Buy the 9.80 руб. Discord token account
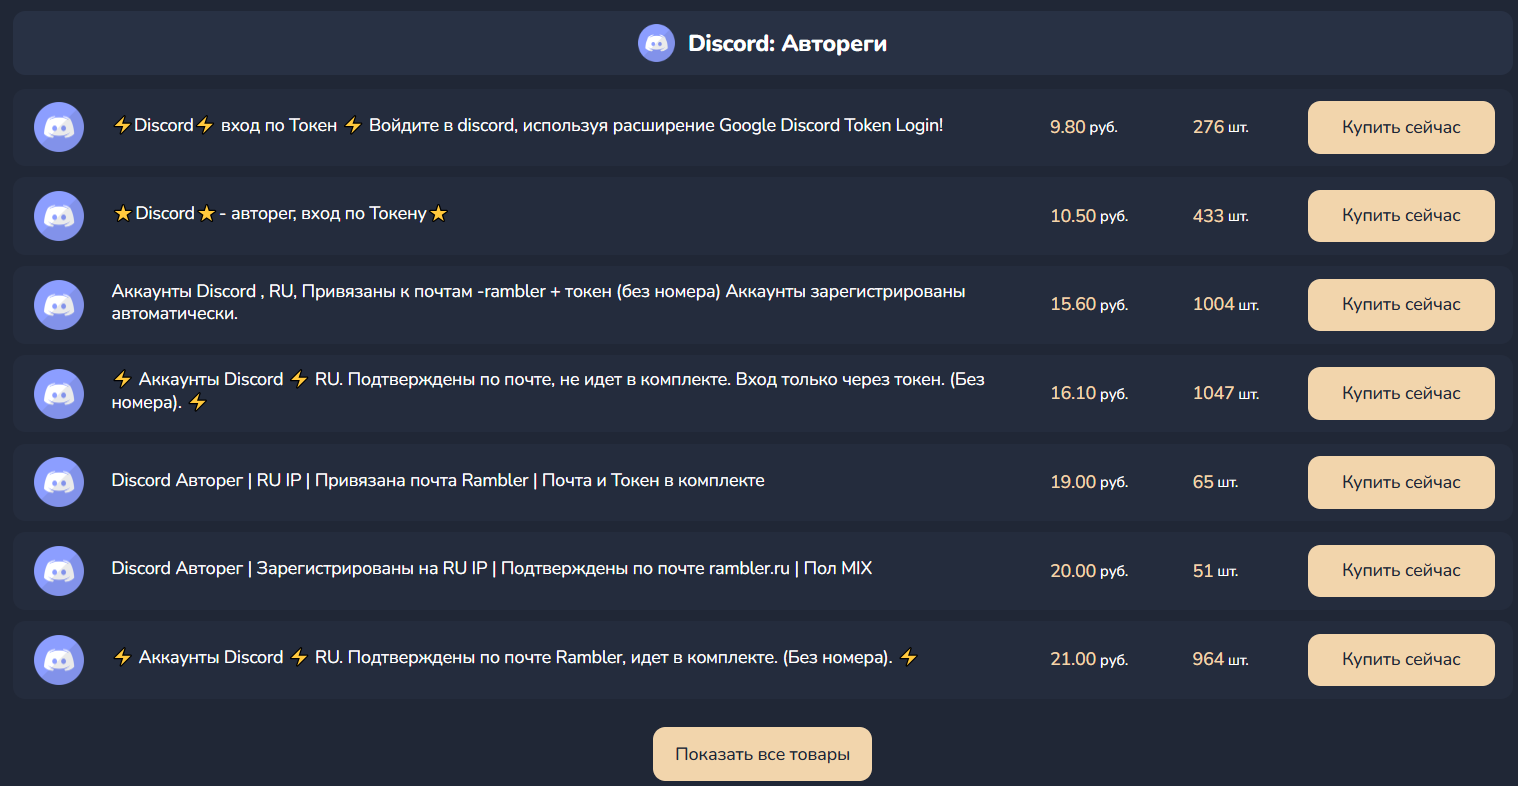 (x=1400, y=127)
